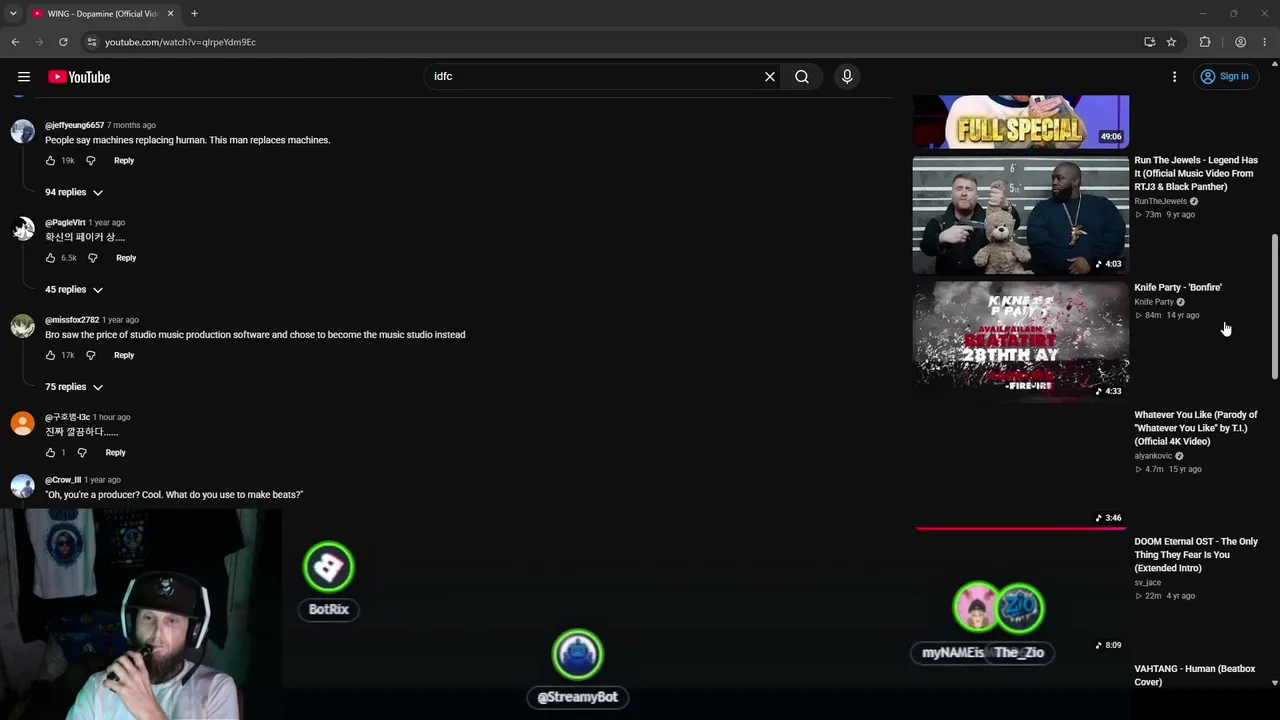Reply to the @PagleVirt comment
This screenshot has width=1280, height=720.
pos(126,258)
